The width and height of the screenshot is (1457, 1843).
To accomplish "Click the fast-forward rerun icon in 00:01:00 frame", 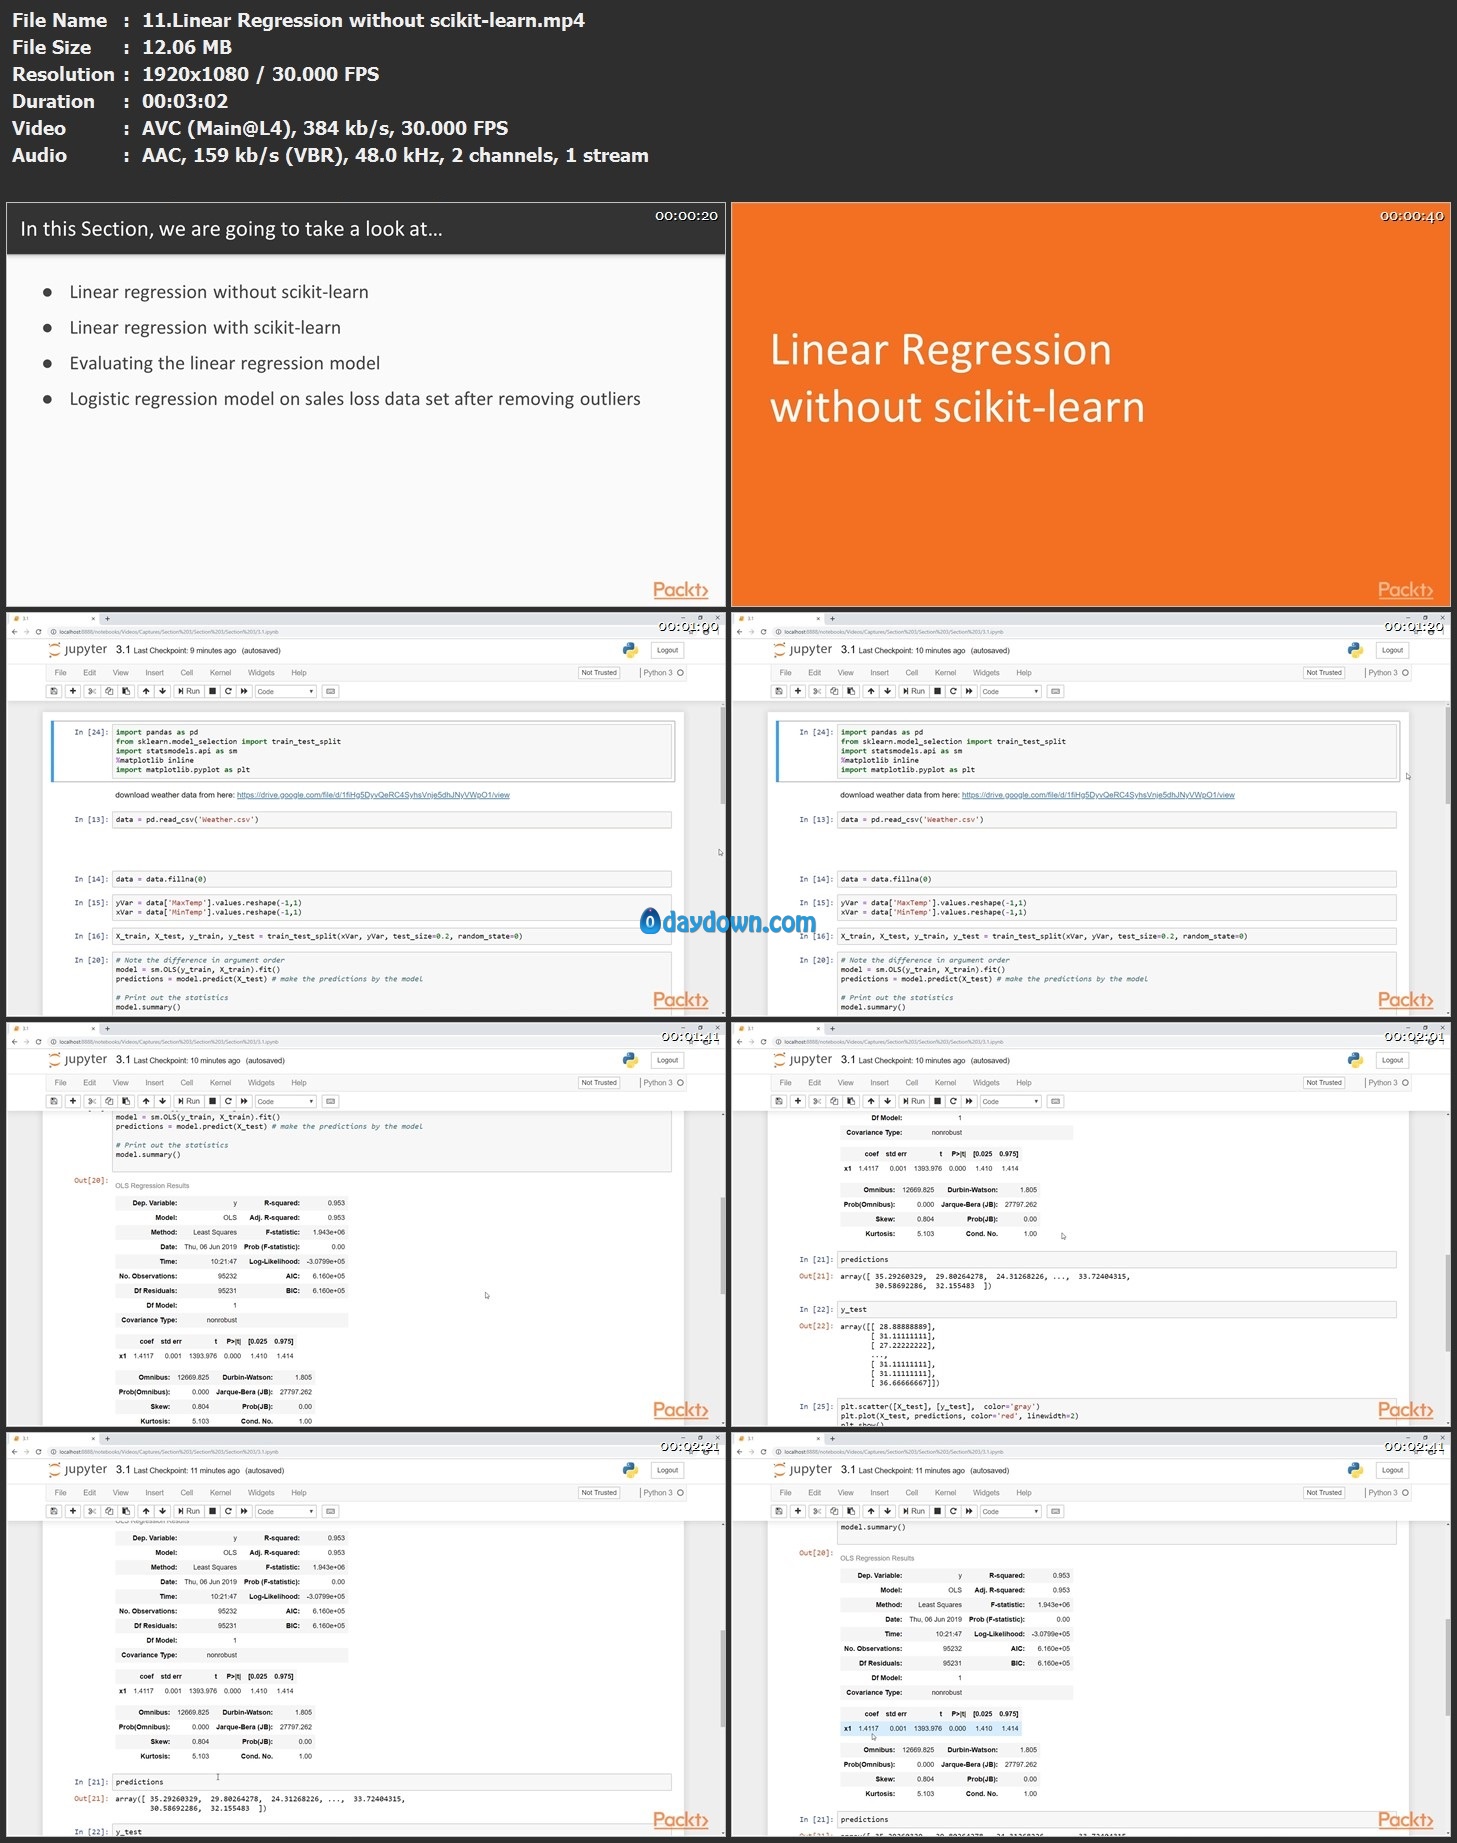I will 244,691.
